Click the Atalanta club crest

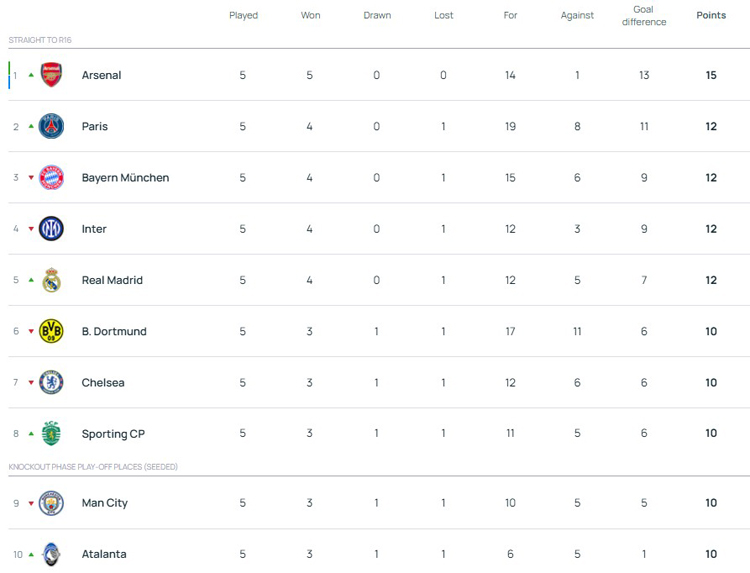pos(51,554)
